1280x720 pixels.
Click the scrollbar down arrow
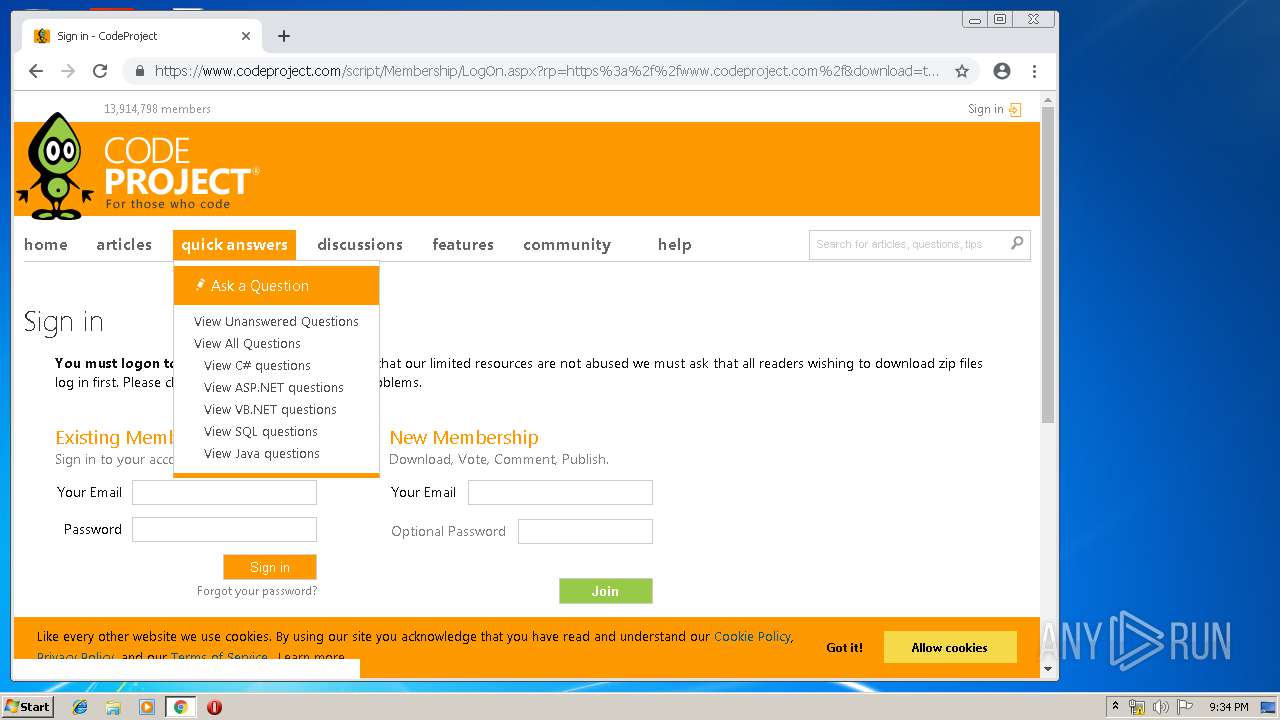point(1048,668)
